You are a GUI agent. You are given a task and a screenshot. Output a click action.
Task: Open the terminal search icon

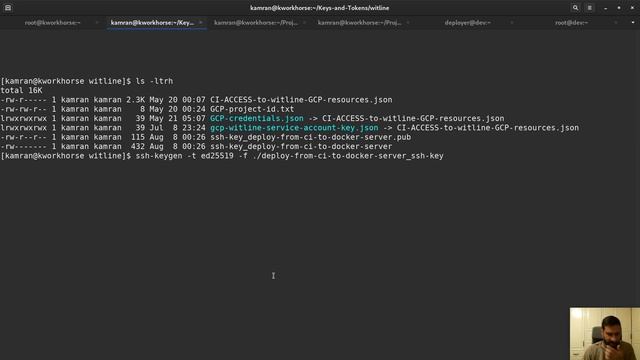click(x=576, y=8)
